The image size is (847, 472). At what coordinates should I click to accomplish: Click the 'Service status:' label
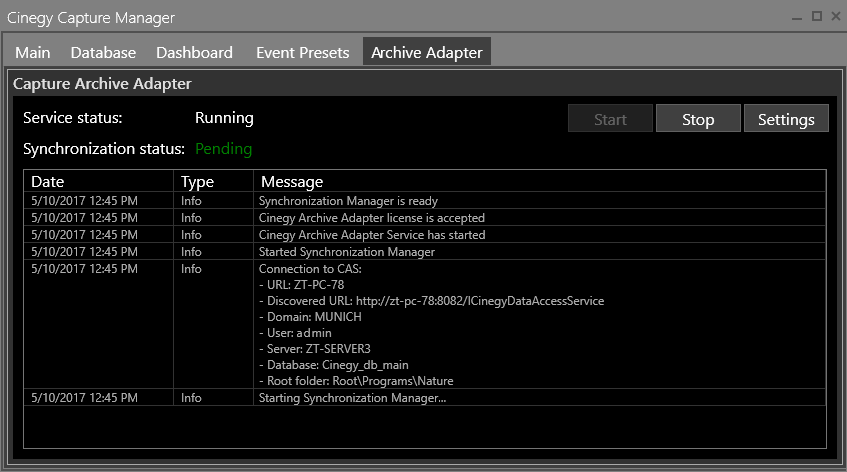click(x=73, y=118)
